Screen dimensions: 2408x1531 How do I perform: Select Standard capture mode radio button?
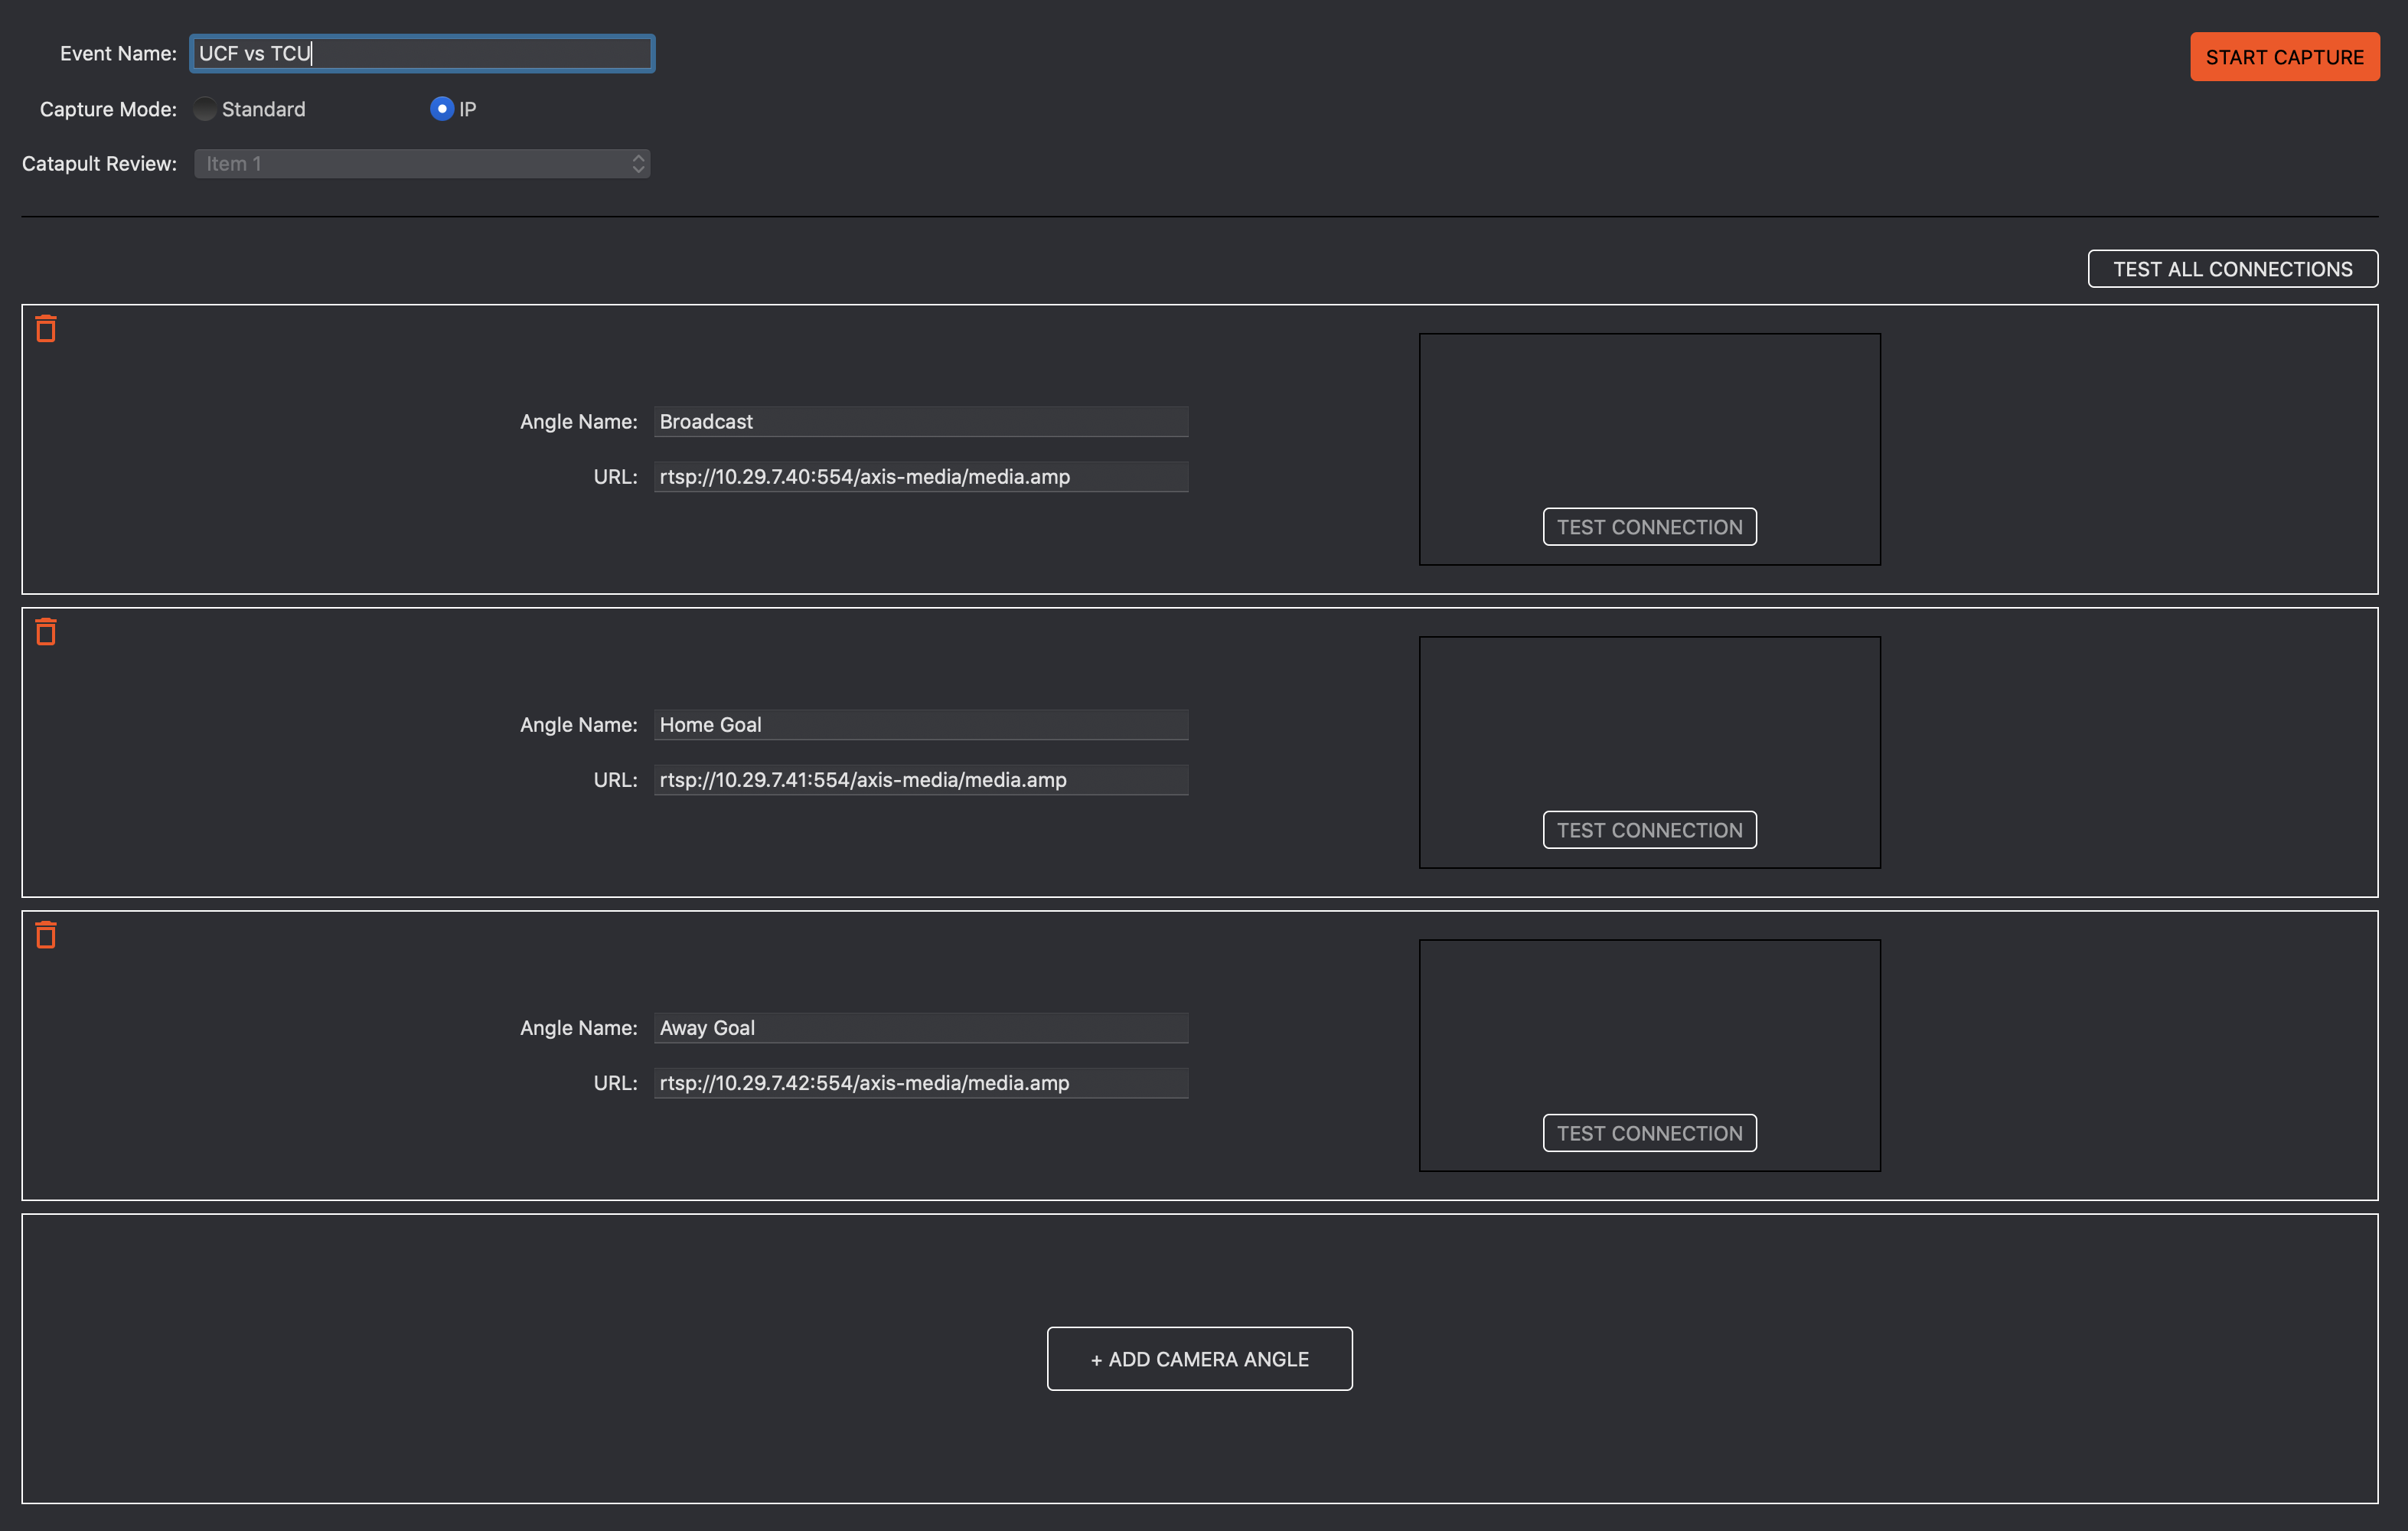[202, 109]
